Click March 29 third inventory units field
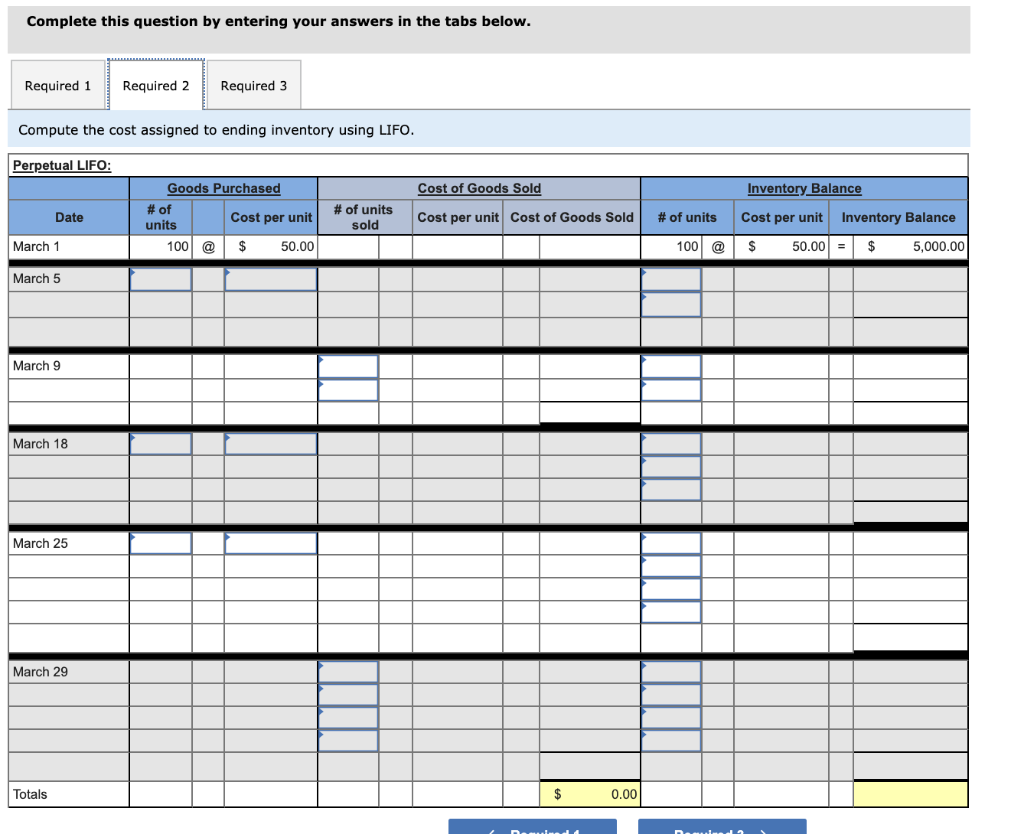The image size is (1024, 834). 671,718
